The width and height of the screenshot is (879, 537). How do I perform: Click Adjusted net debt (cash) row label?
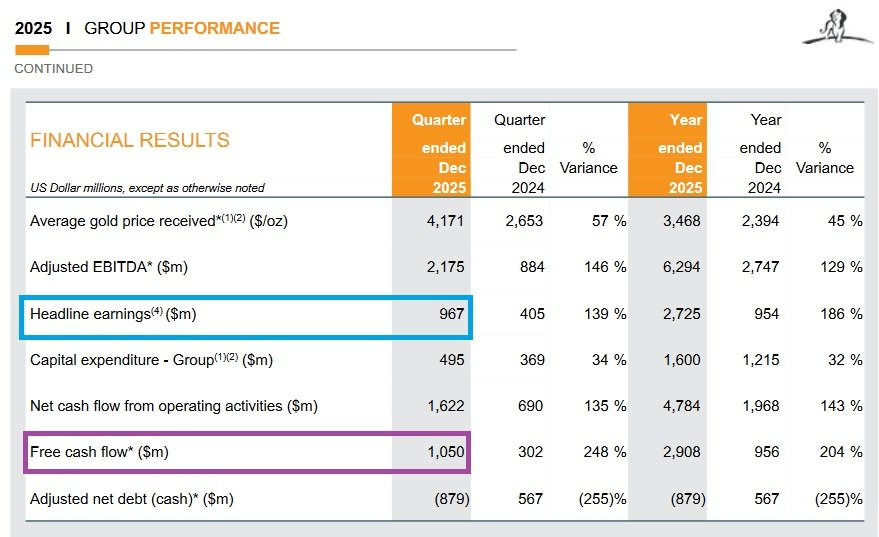(x=132, y=499)
